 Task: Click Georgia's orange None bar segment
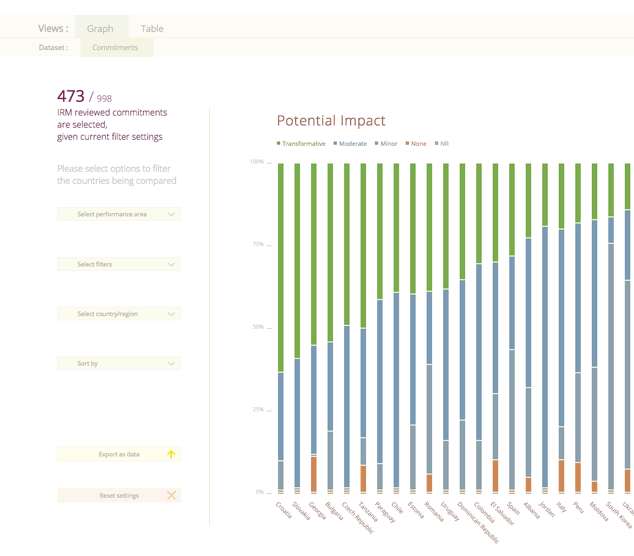[x=314, y=472]
